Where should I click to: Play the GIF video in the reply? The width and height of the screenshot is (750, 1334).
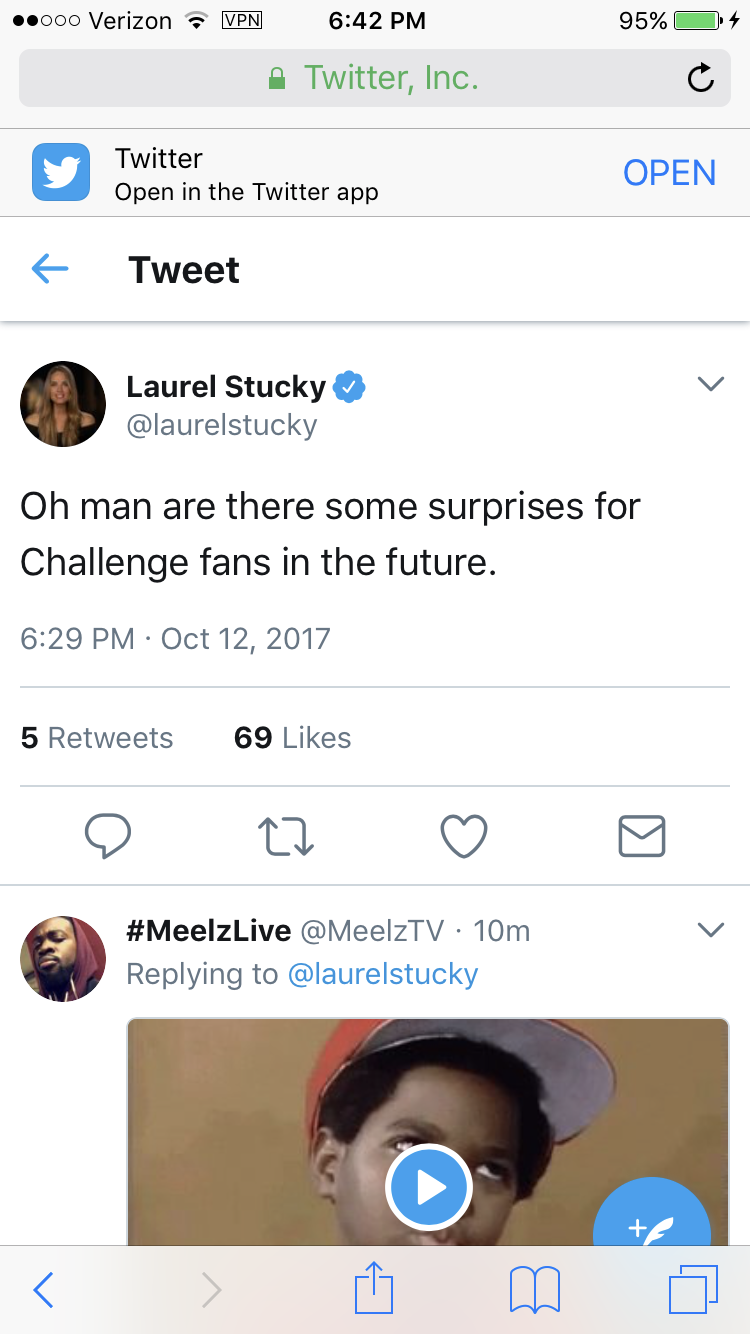click(x=429, y=1187)
